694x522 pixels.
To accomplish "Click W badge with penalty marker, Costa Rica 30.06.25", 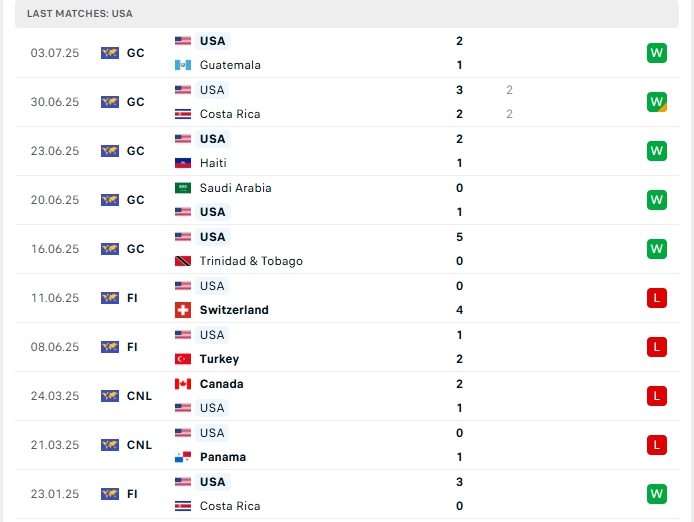I will 656,102.
